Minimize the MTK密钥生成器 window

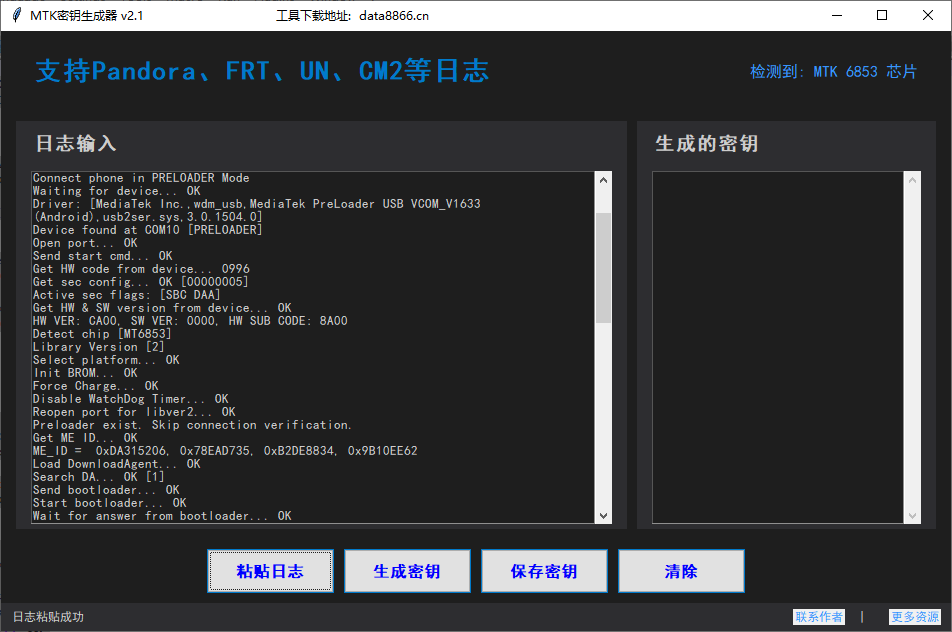pos(835,15)
